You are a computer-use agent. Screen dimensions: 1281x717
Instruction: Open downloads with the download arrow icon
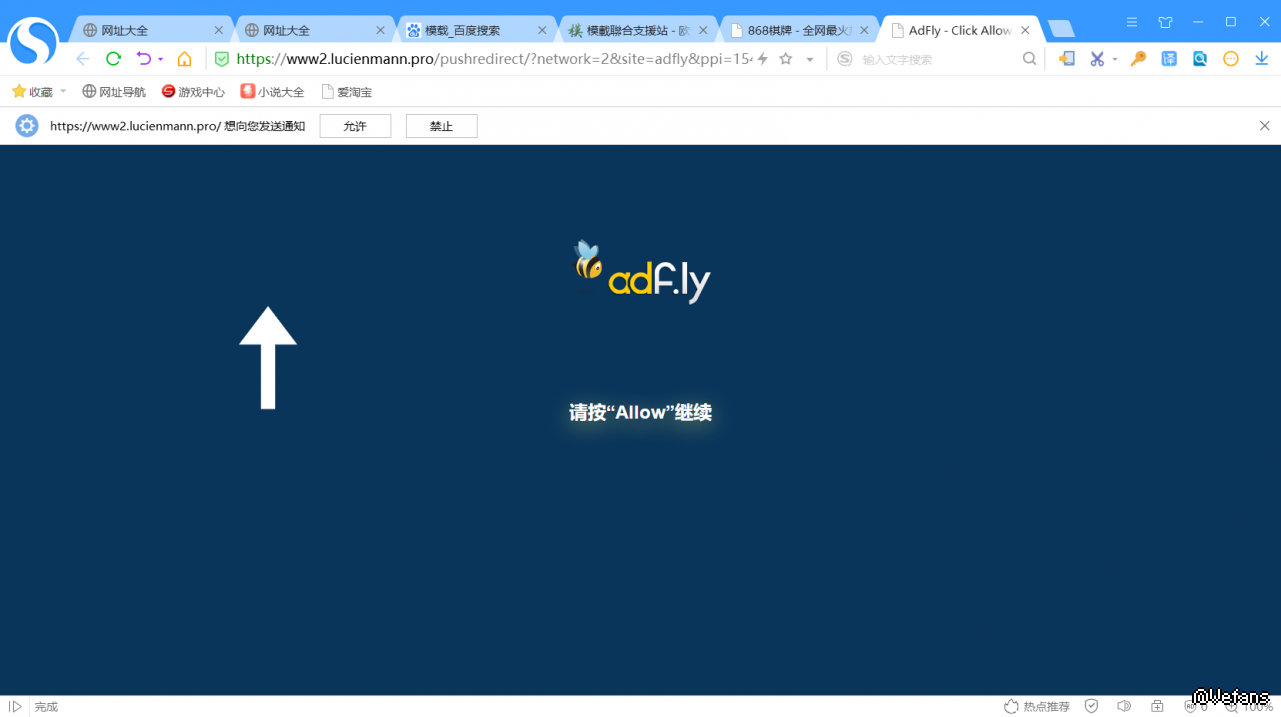point(1261,59)
